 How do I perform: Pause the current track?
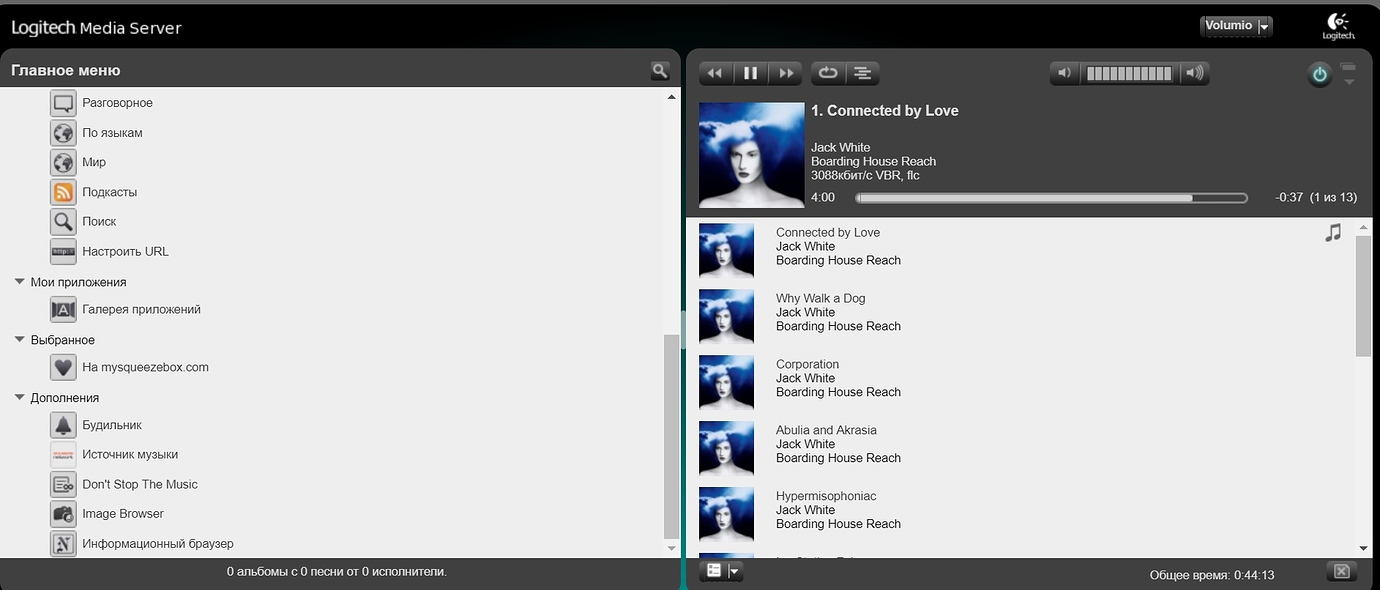click(750, 73)
